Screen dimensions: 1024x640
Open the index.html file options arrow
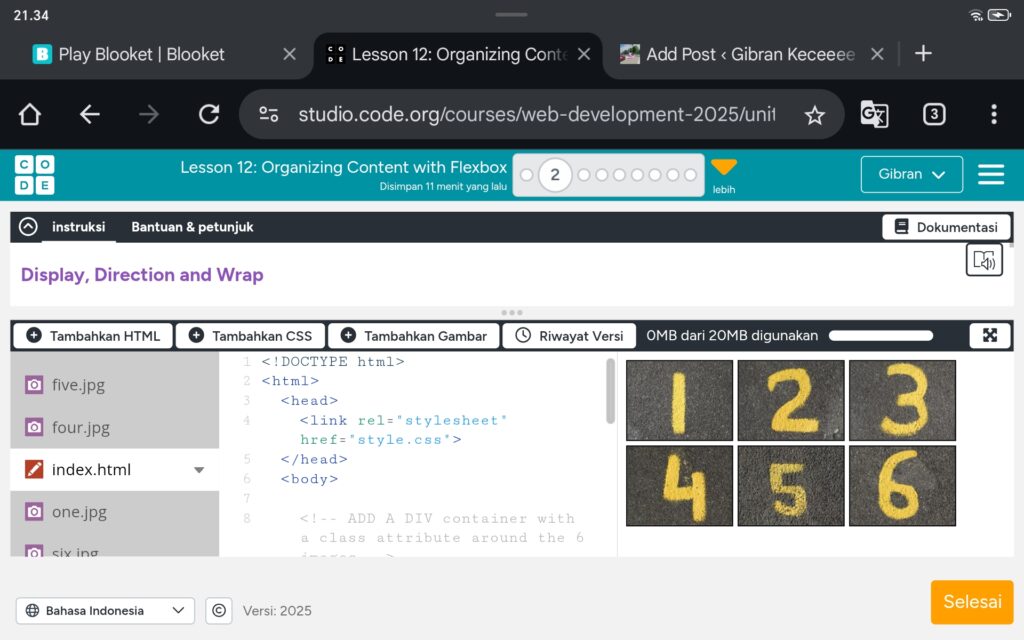click(199, 470)
